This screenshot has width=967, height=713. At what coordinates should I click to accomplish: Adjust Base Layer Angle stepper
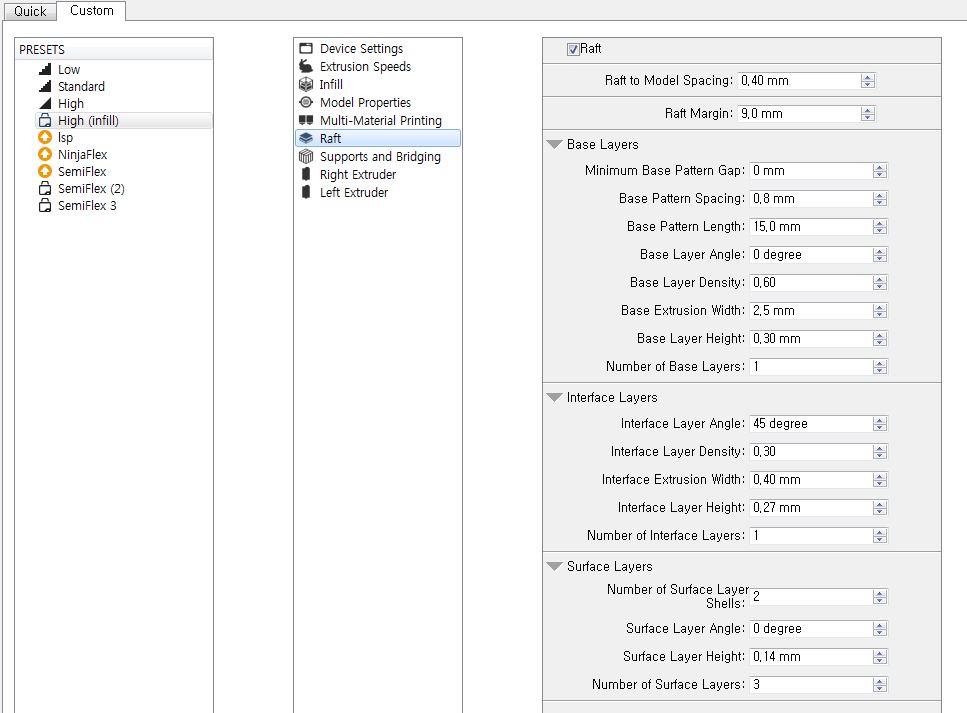pos(880,255)
